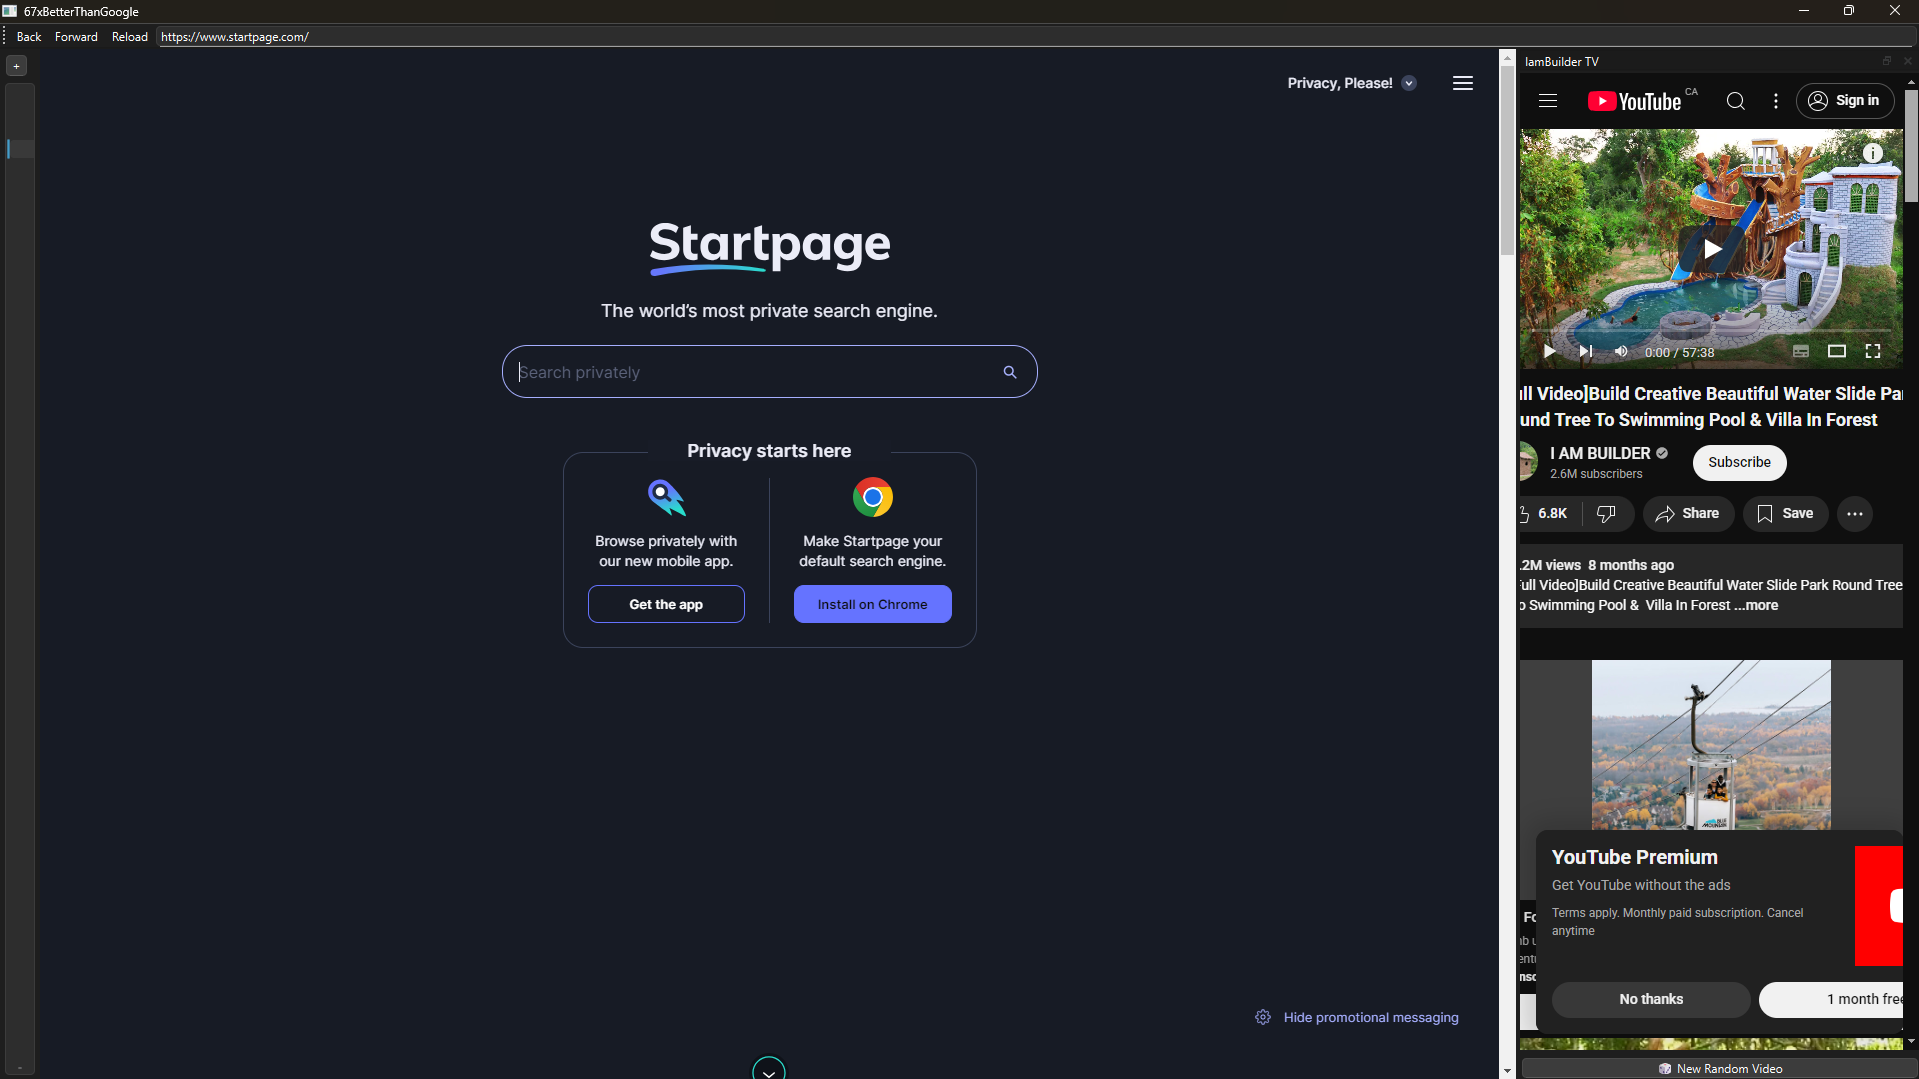Click Hide promotional messaging link
Image resolution: width=1919 pixels, height=1079 pixels.
(1371, 1017)
